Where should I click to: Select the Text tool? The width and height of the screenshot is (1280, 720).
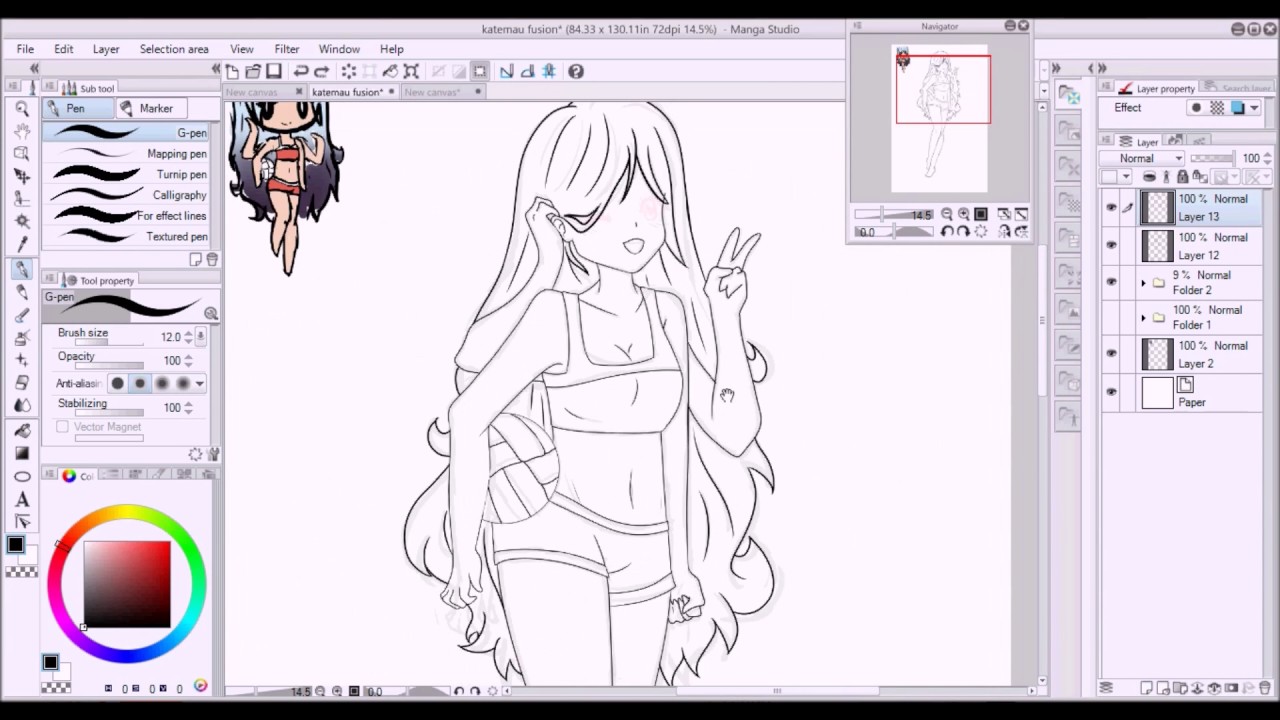pos(21,499)
